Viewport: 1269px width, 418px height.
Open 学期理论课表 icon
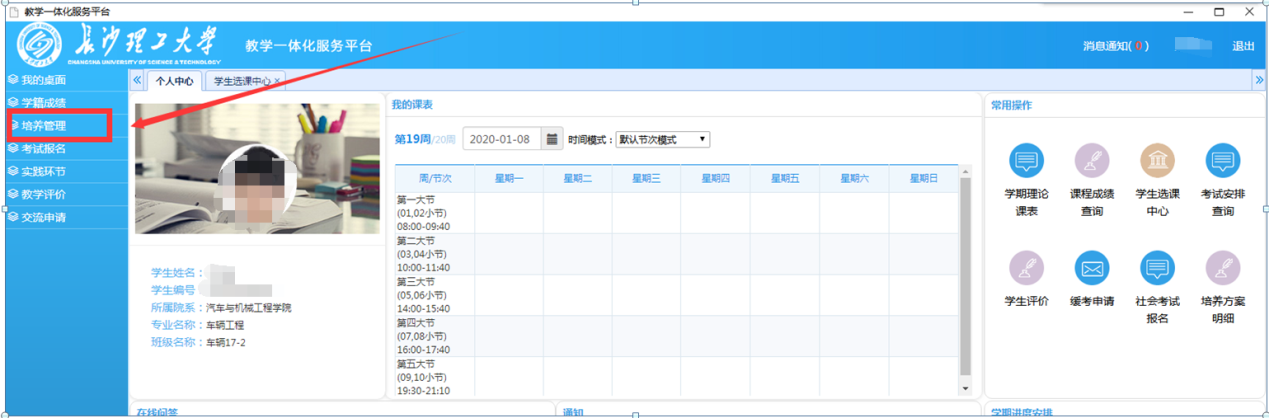(1026, 161)
